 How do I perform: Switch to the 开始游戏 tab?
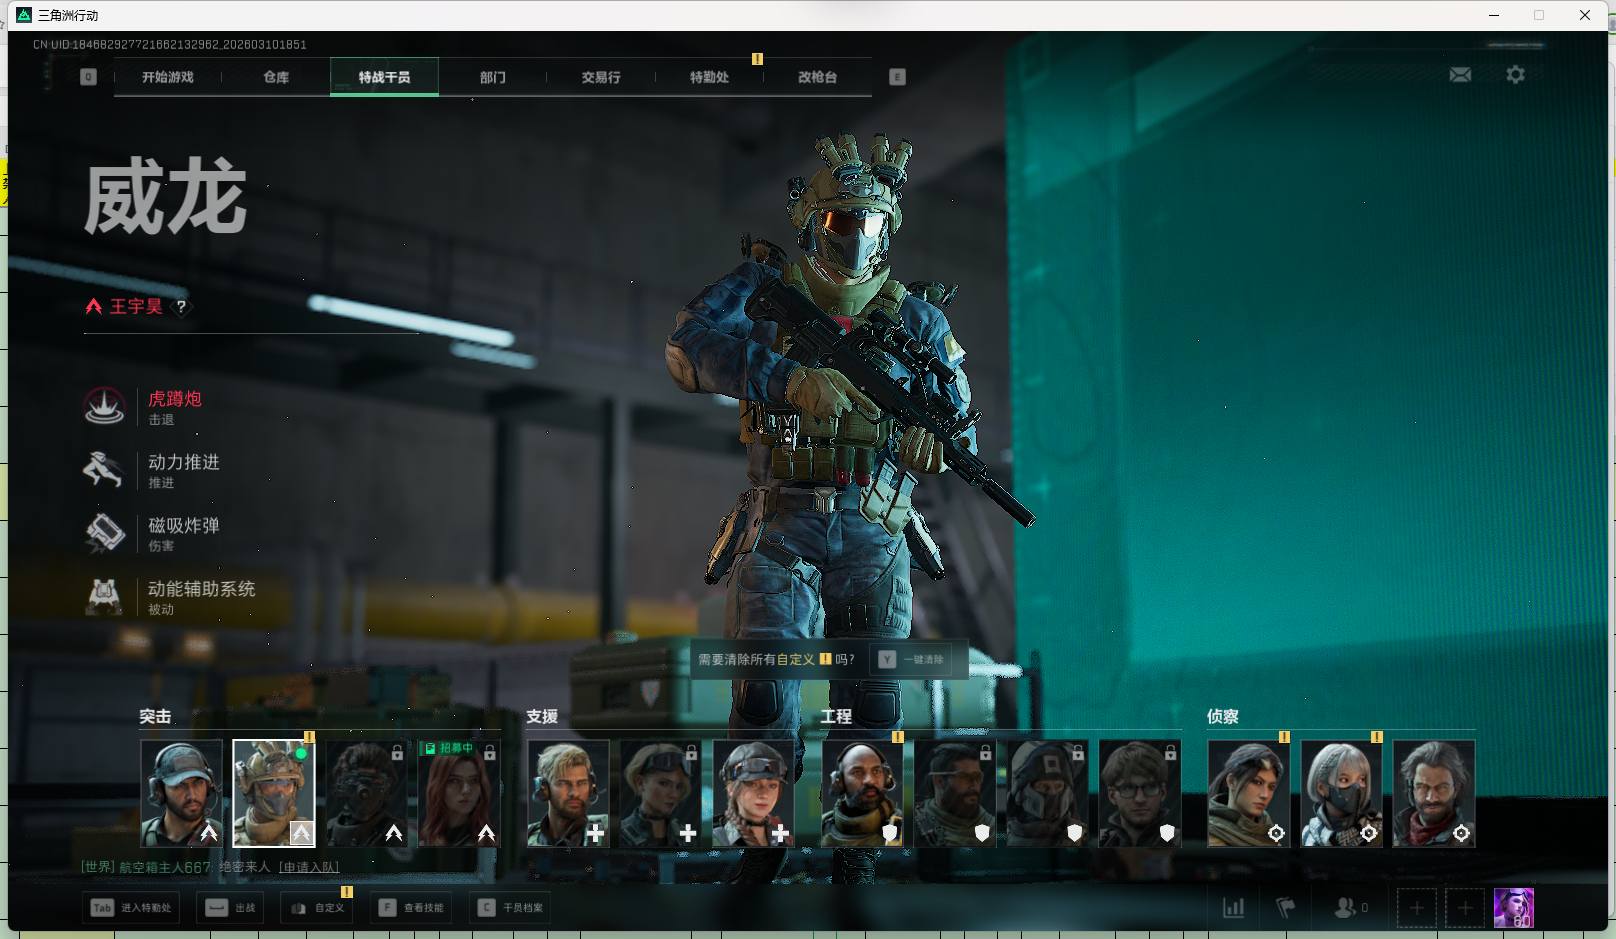tap(168, 77)
